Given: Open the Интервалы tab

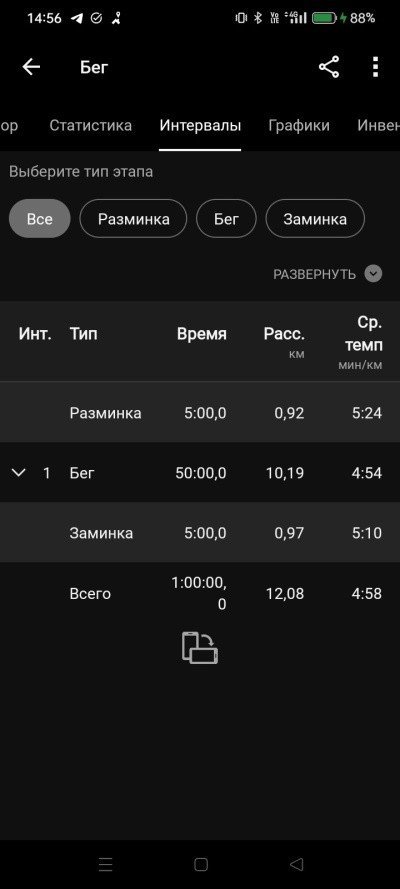Looking at the screenshot, I should pyautogui.click(x=200, y=125).
